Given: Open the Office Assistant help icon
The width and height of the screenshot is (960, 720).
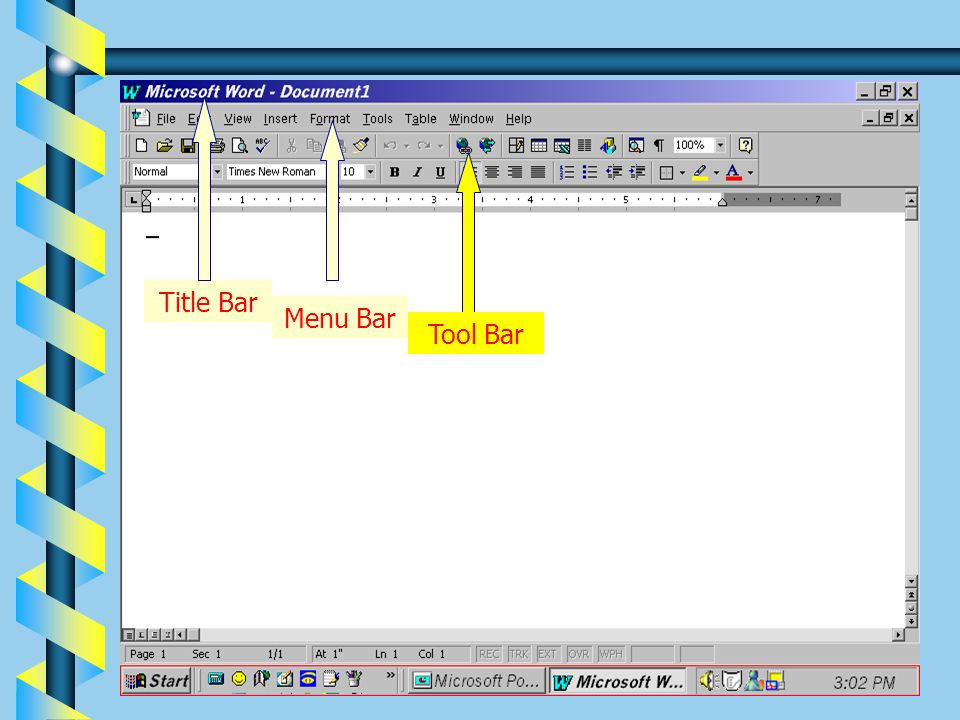Looking at the screenshot, I should click(x=745, y=145).
